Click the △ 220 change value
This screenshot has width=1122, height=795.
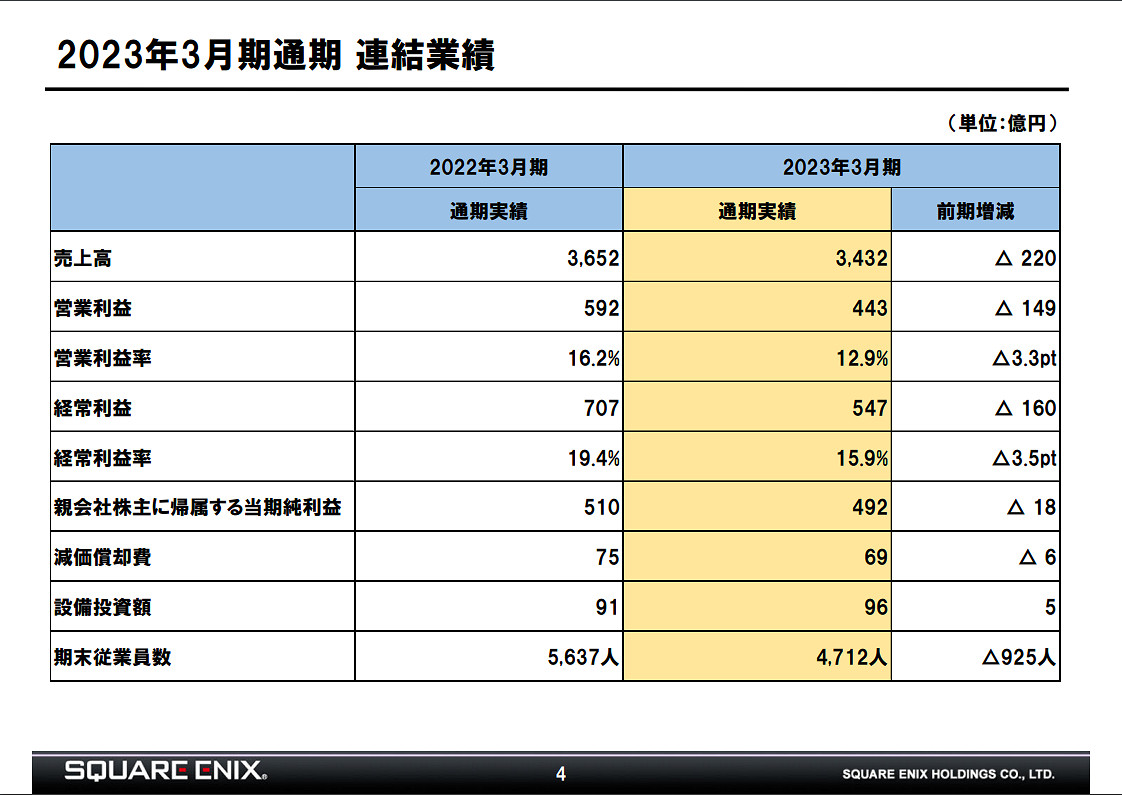(x=1025, y=258)
